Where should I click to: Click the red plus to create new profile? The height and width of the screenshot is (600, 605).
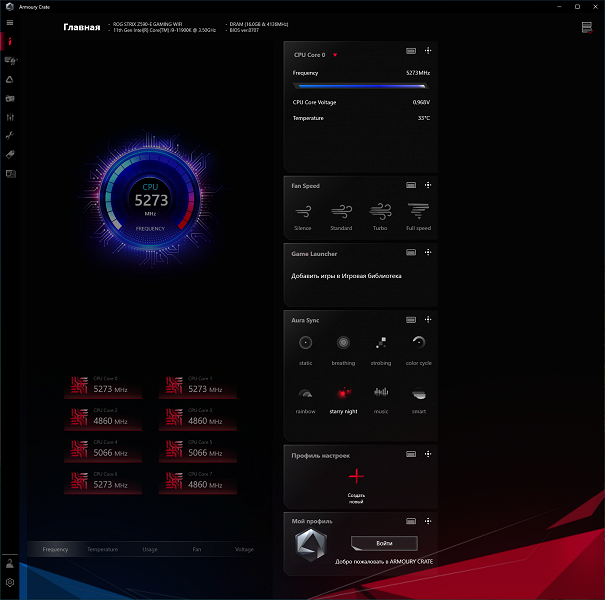(x=356, y=477)
